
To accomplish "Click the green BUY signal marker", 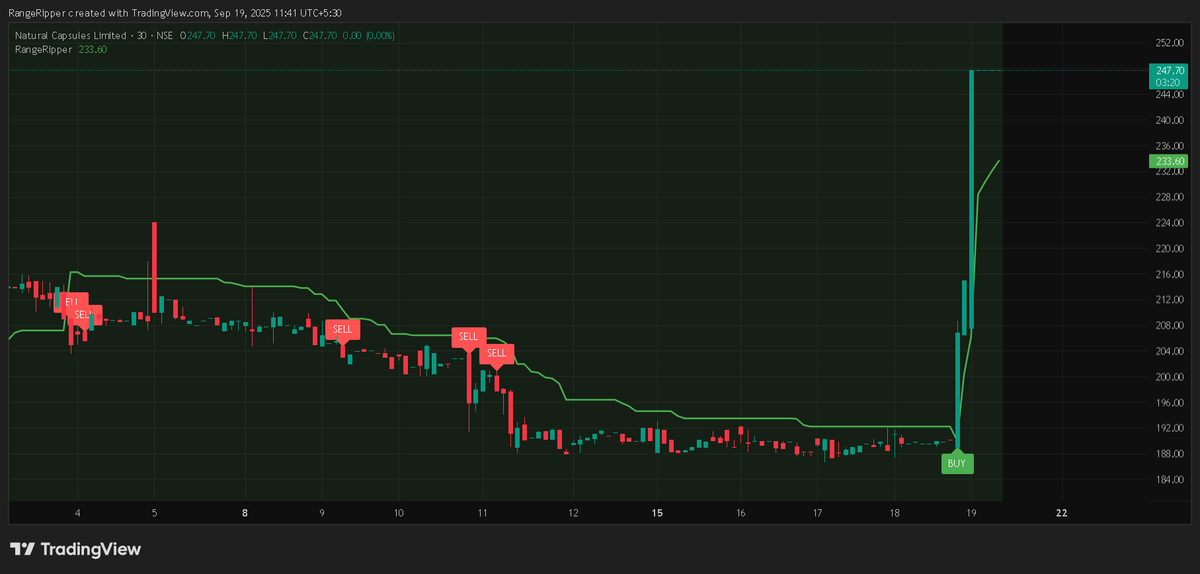I will pyautogui.click(x=956, y=463).
